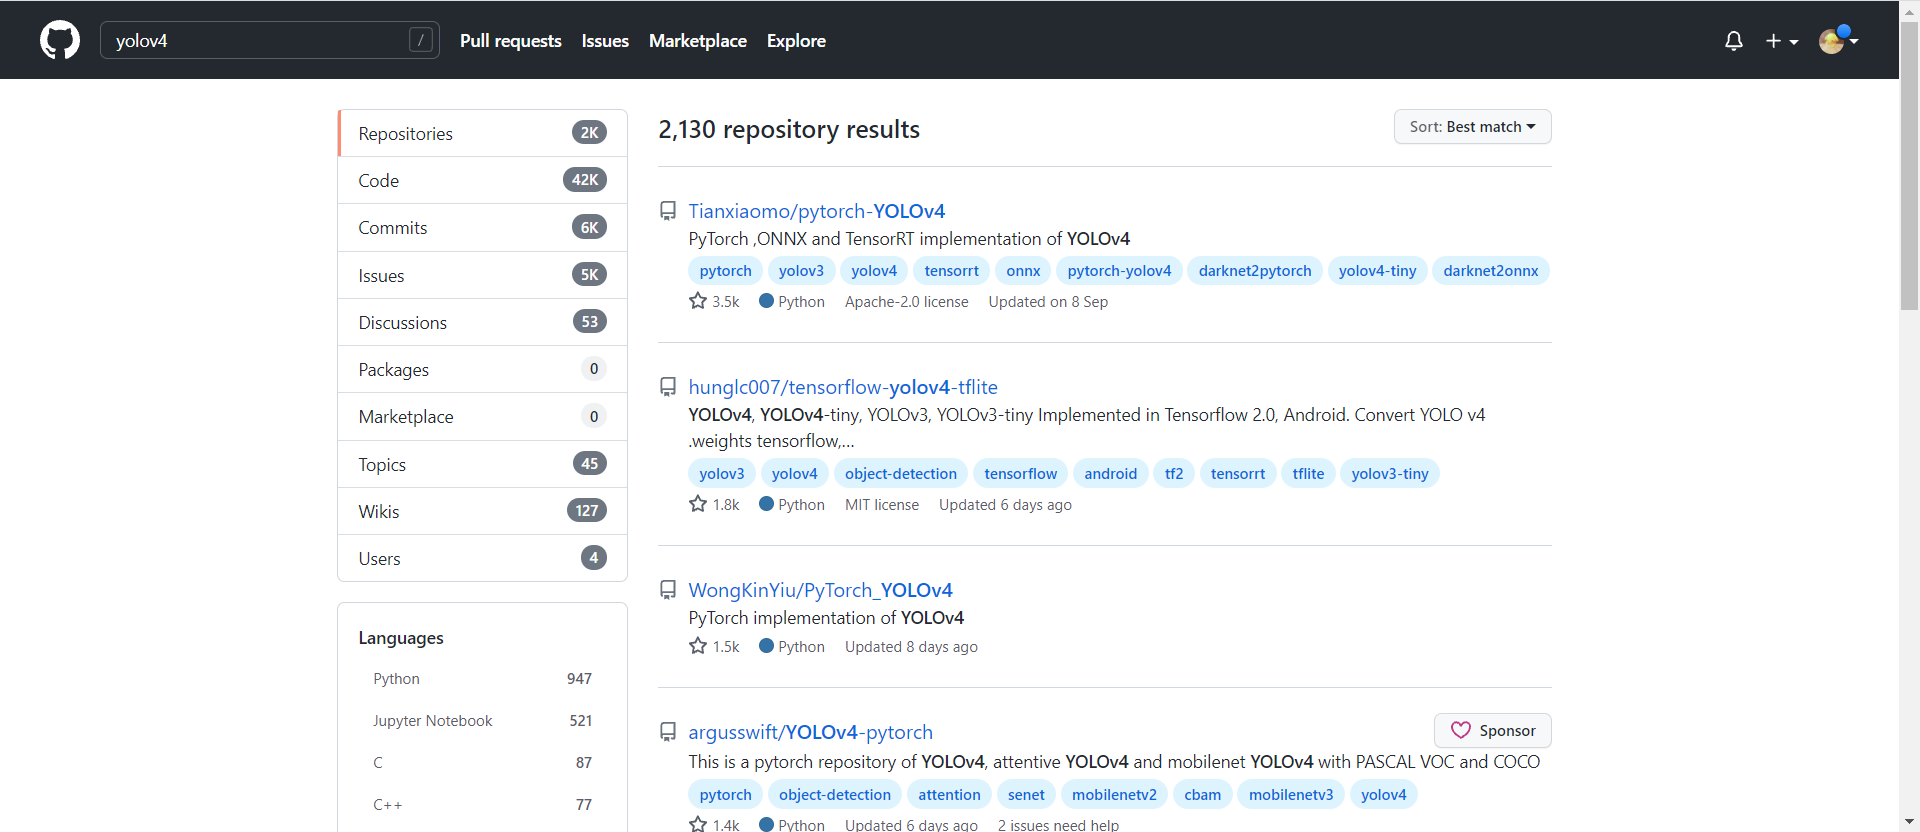Screen dimensions: 1920x832
Task: Select the Users results filter
Action: coord(483,558)
